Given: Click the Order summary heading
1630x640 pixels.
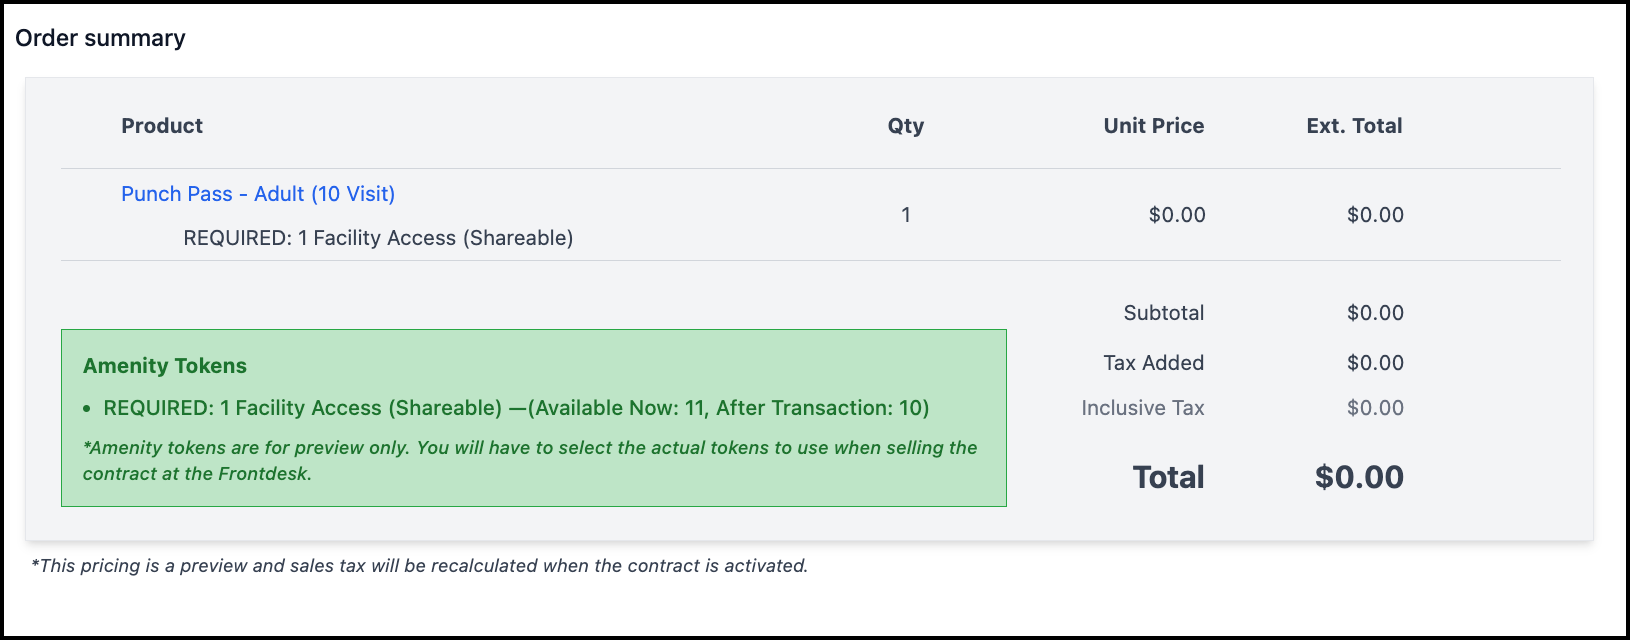Looking at the screenshot, I should point(100,38).
